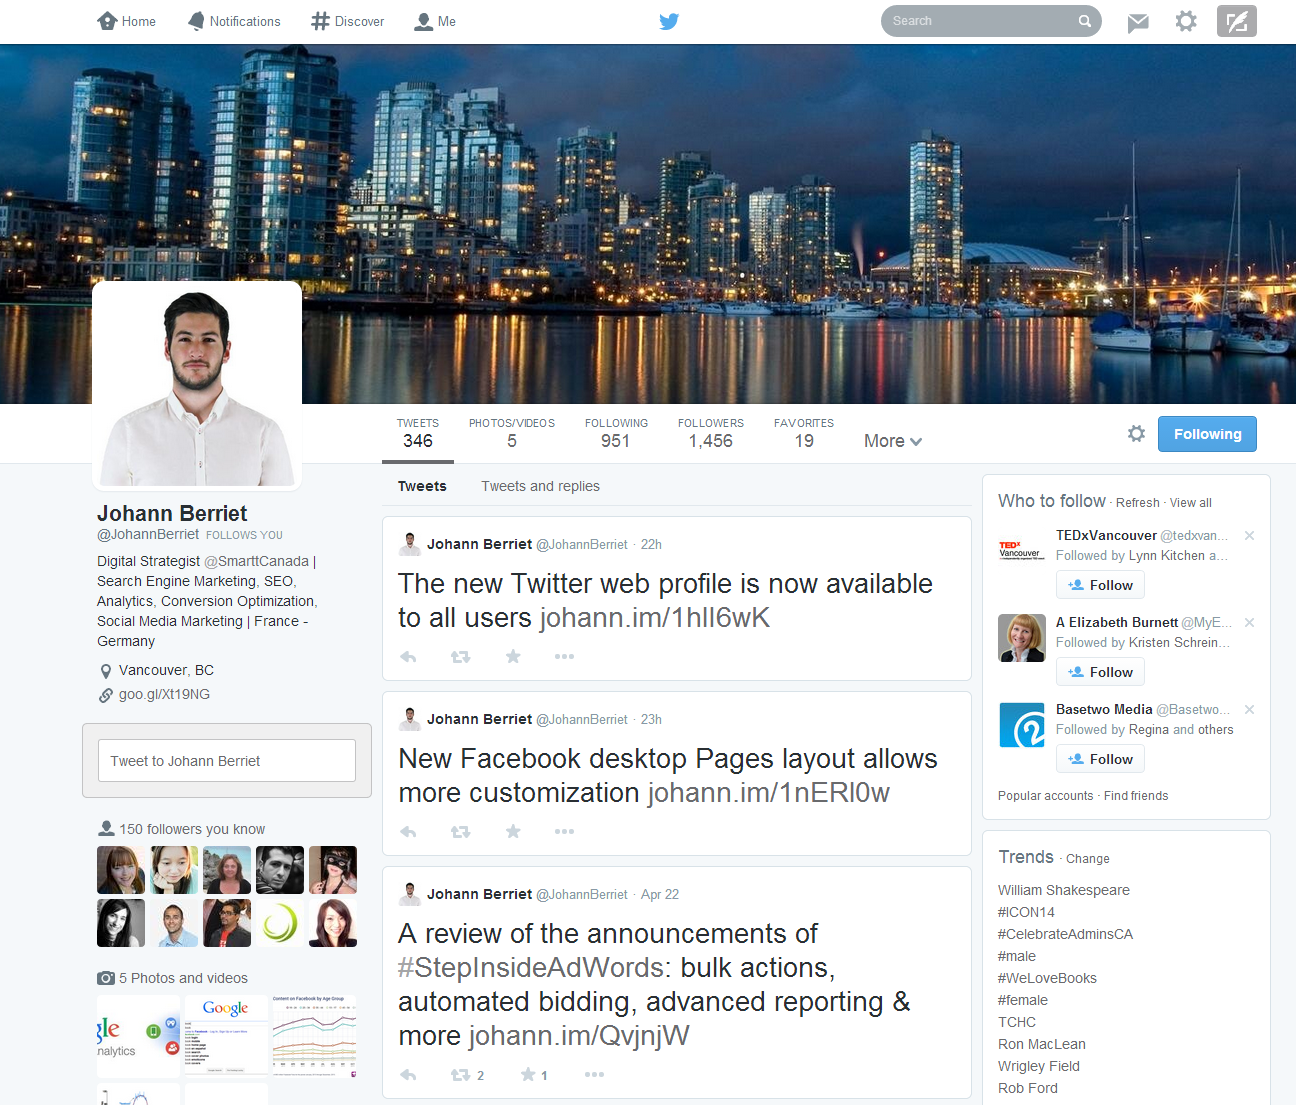Screen dimensions: 1296x1105
Task: Dismiss the A Elizabeth Burnett suggestion
Action: click(1249, 623)
